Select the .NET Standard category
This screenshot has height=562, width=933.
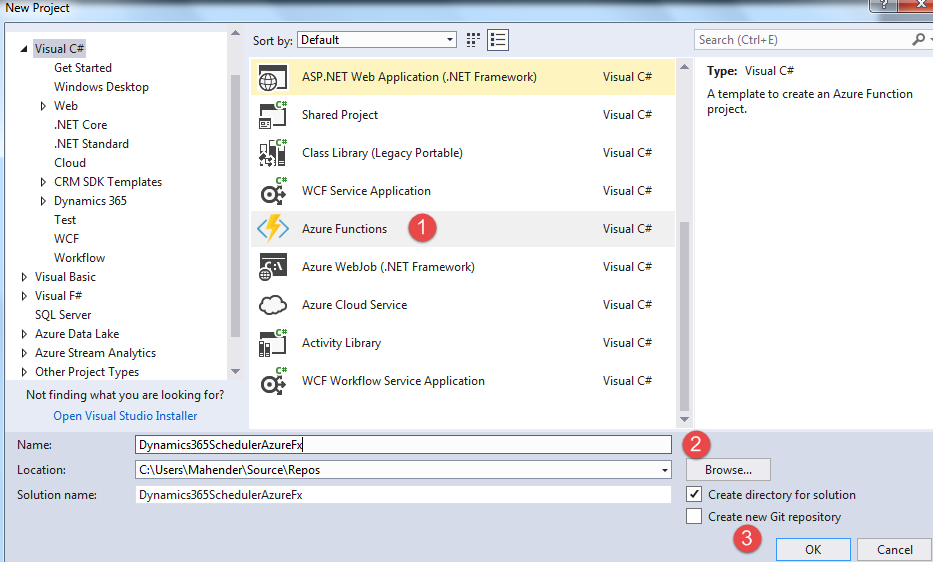click(91, 144)
